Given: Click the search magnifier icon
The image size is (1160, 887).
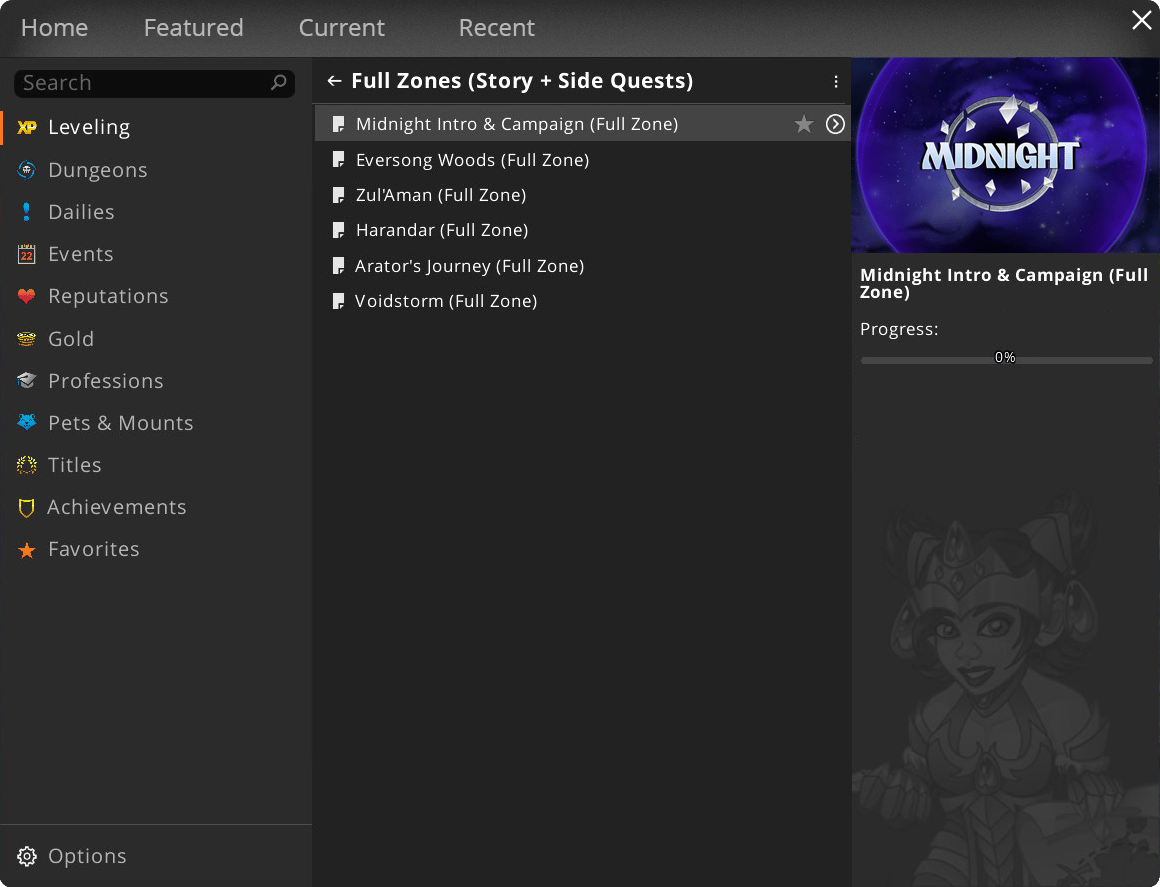Looking at the screenshot, I should coord(279,82).
